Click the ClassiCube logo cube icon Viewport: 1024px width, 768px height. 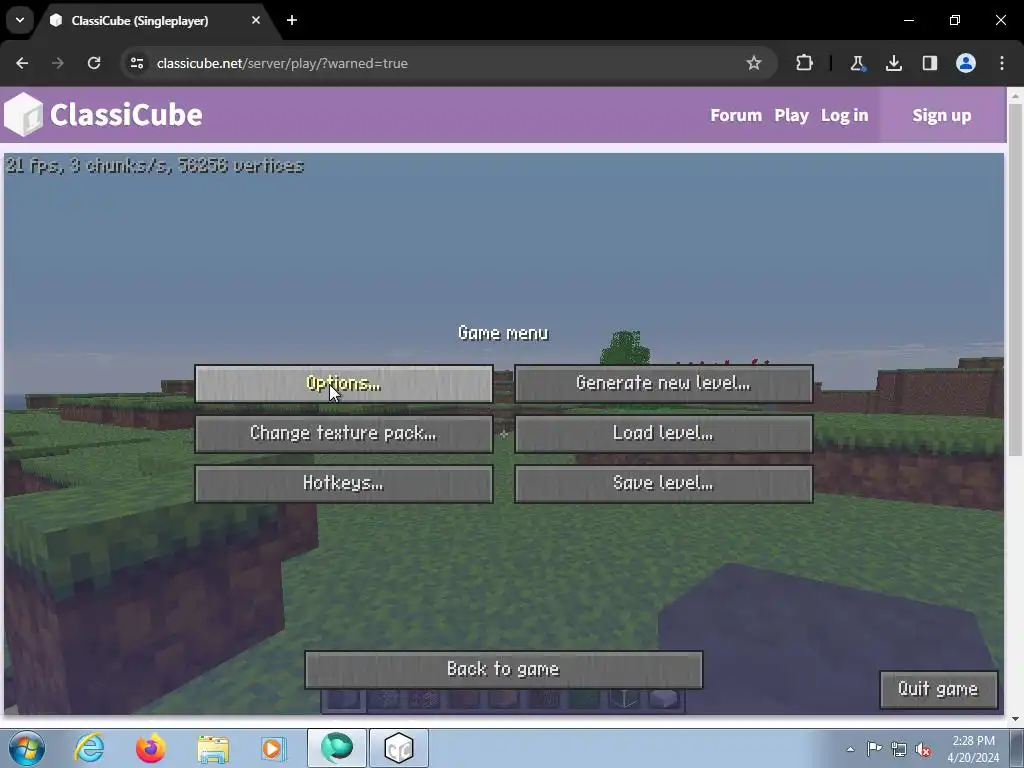click(x=24, y=115)
